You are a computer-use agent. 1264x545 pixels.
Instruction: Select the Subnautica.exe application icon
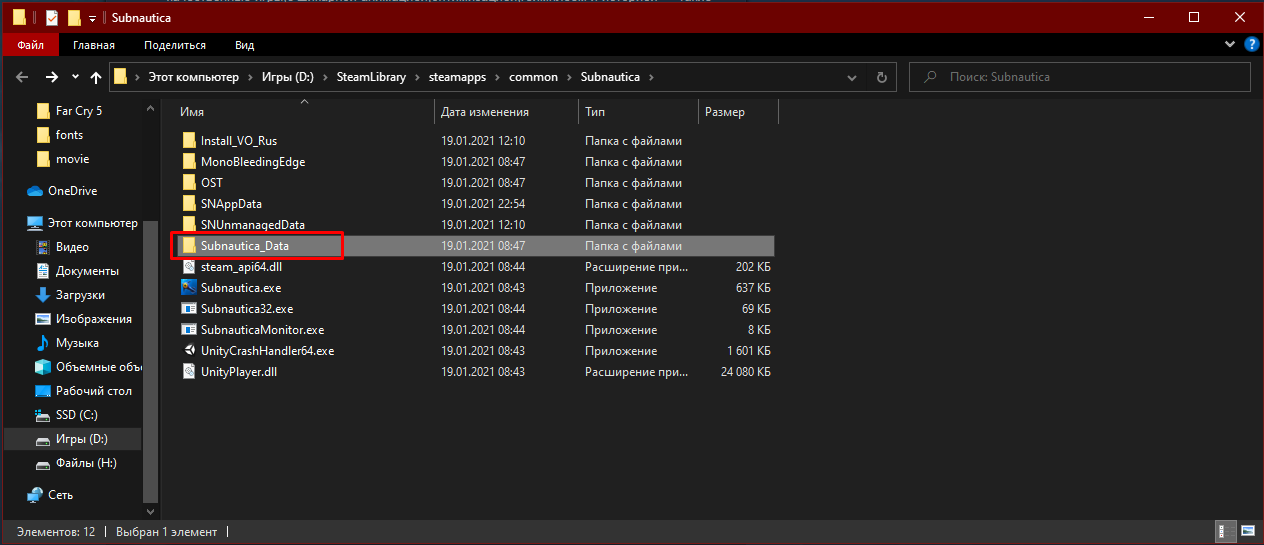[190, 288]
